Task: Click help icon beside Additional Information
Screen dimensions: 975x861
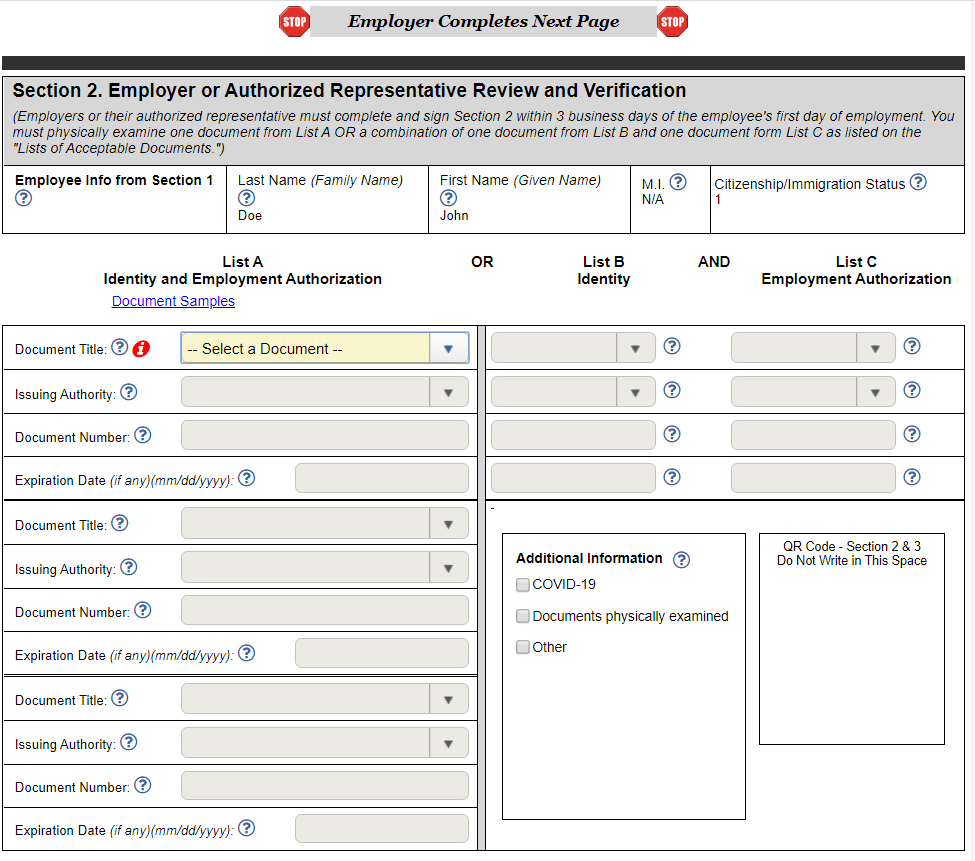Action: click(681, 560)
